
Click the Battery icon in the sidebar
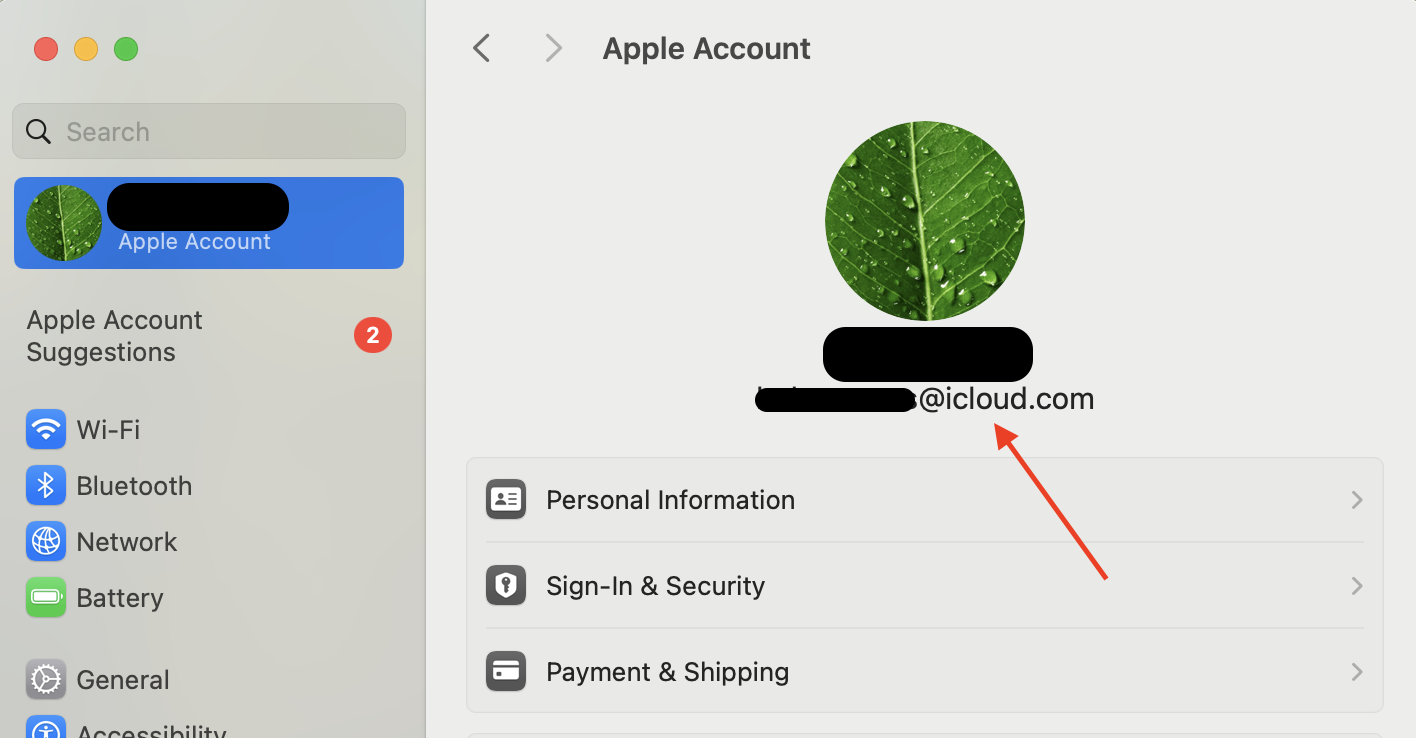click(46, 597)
